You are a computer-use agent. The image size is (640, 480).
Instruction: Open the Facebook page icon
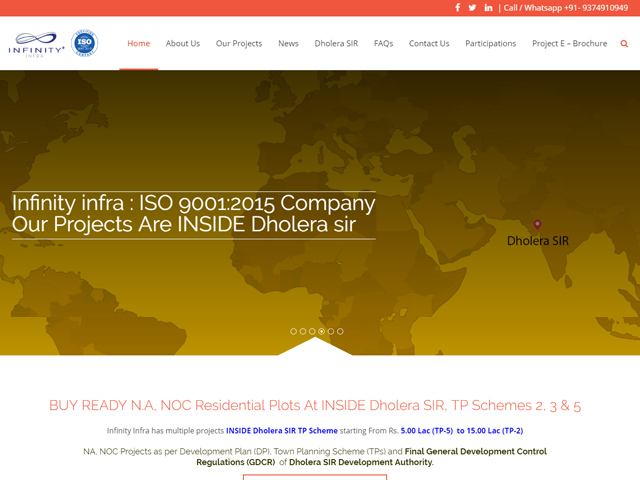[458, 7]
